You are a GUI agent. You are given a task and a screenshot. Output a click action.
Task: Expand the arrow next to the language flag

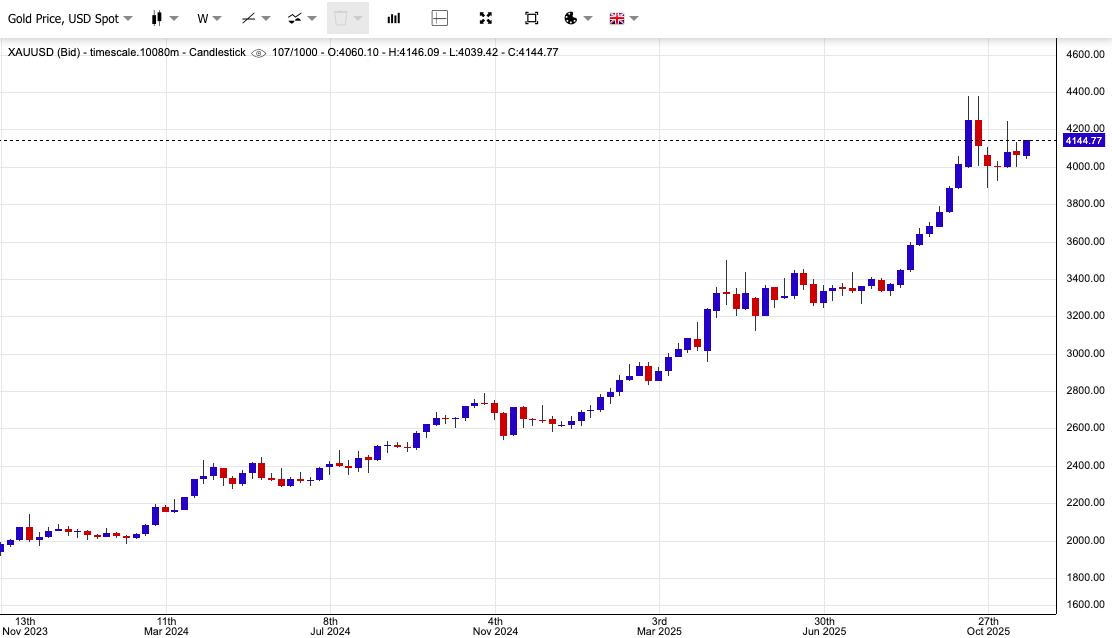(634, 18)
